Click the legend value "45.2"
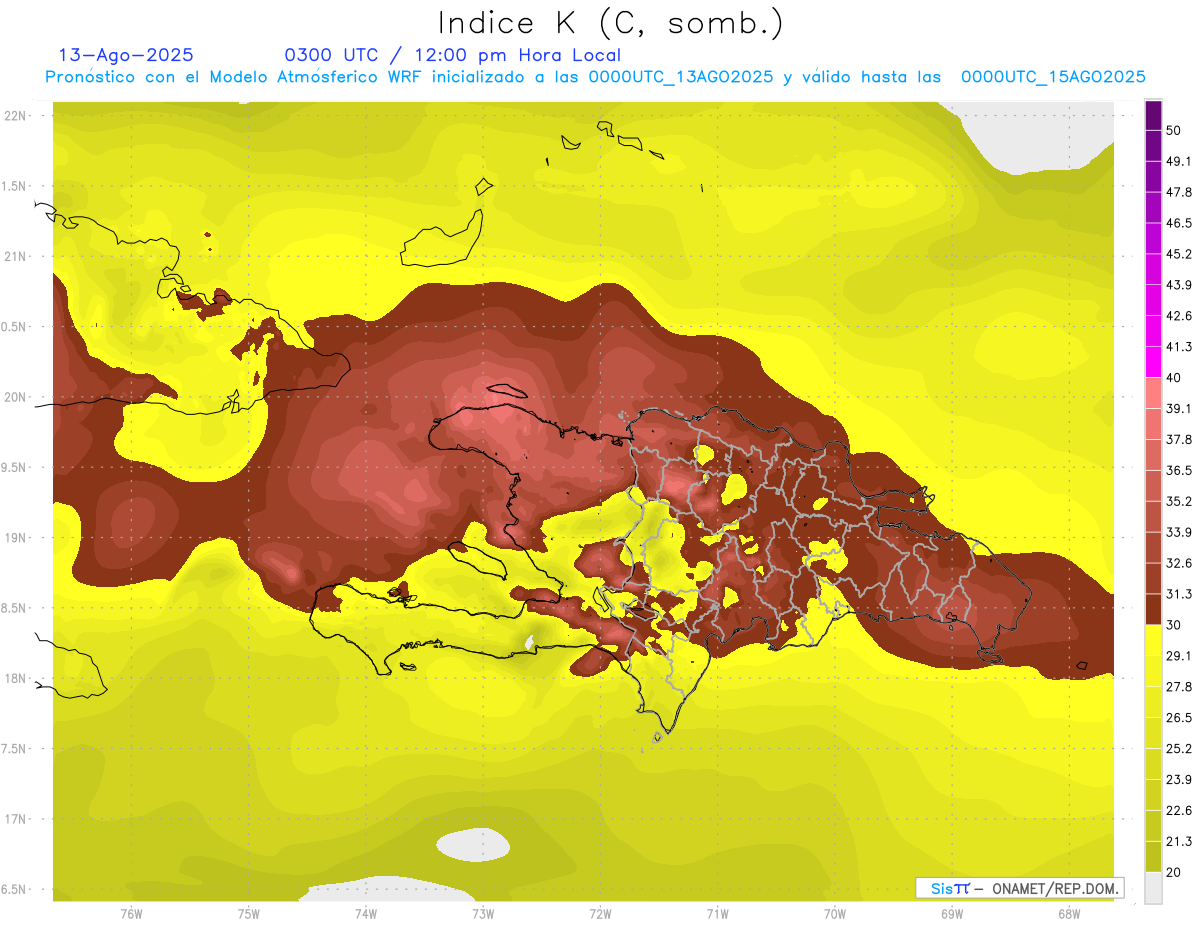This screenshot has width=1200, height=927. coord(1179,254)
